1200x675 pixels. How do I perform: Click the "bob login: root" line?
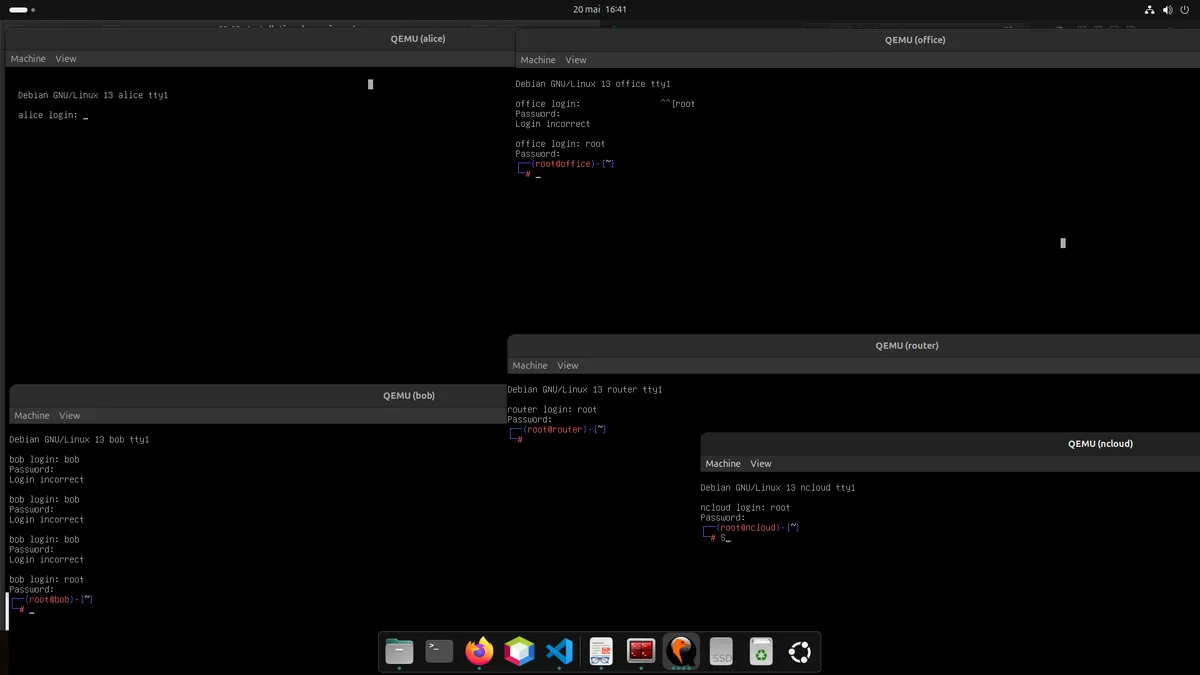[46, 580]
